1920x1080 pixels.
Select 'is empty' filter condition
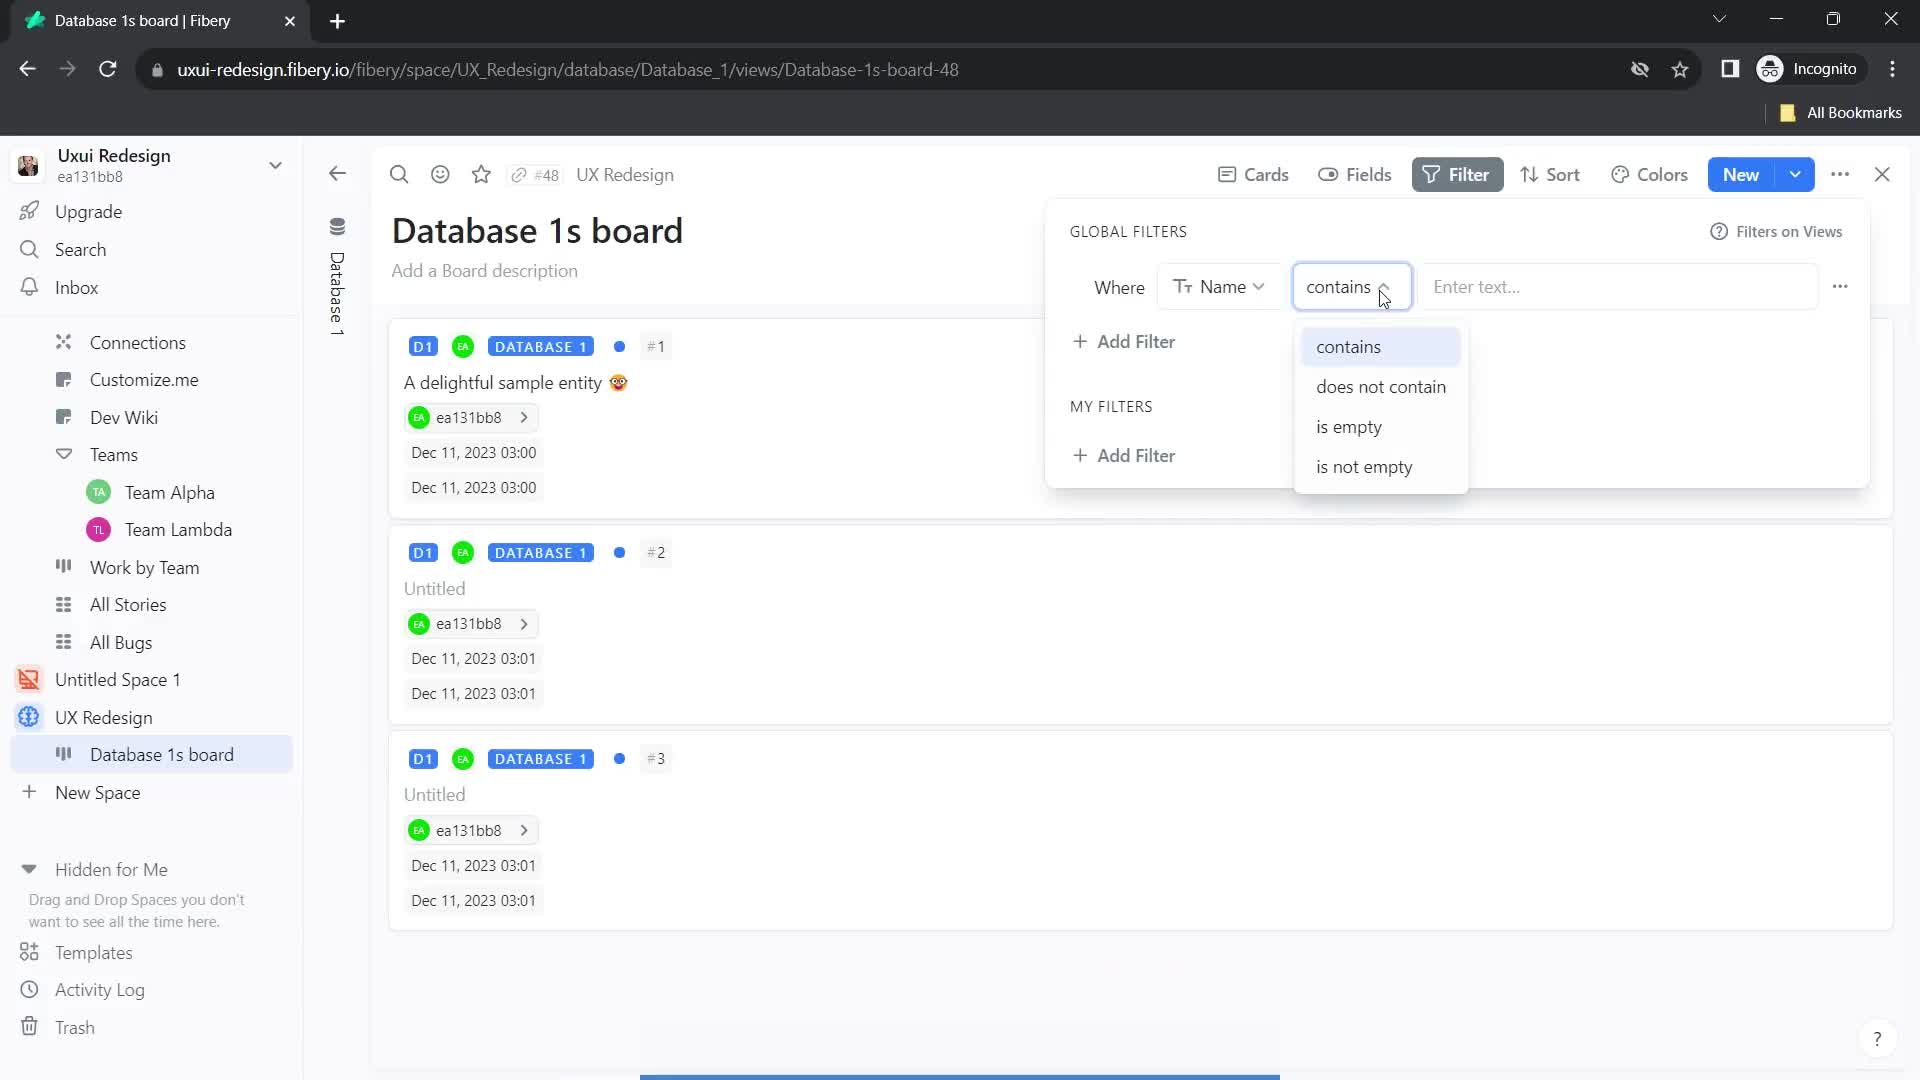click(x=1350, y=426)
